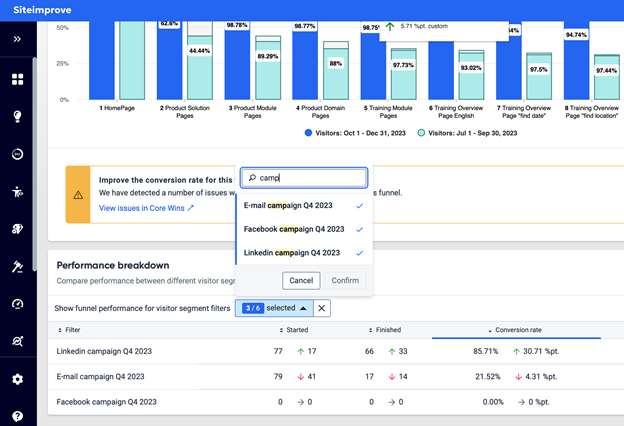Open the accessibility person icon in sidebar
624x426 pixels.
pyautogui.click(x=18, y=192)
